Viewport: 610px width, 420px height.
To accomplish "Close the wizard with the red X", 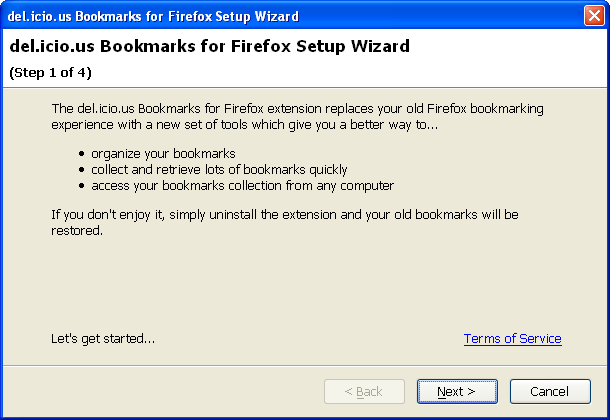I will point(594,16).
